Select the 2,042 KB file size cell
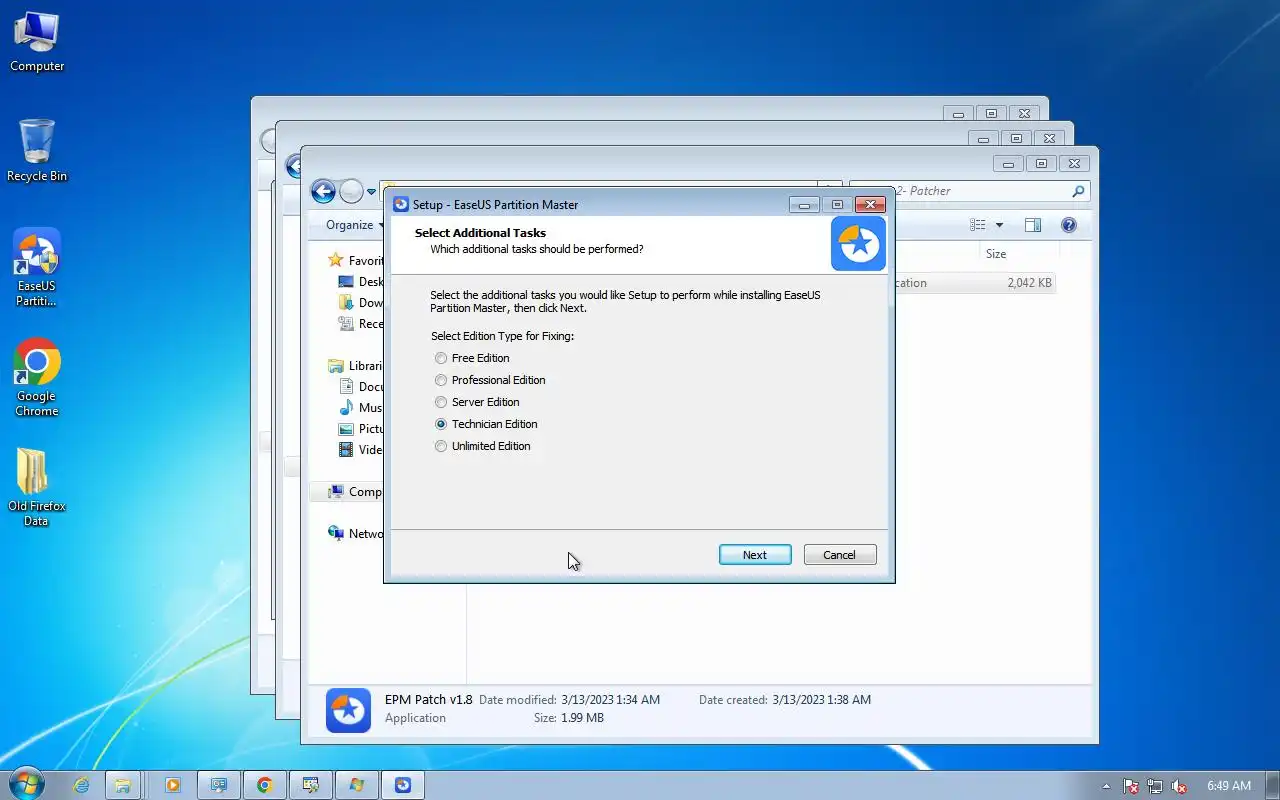Screen dimensions: 1280x800 tap(1029, 283)
